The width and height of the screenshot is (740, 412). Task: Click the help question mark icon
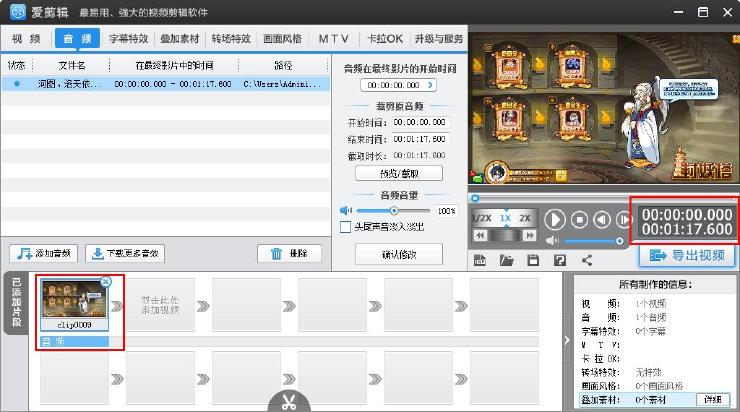click(x=560, y=260)
